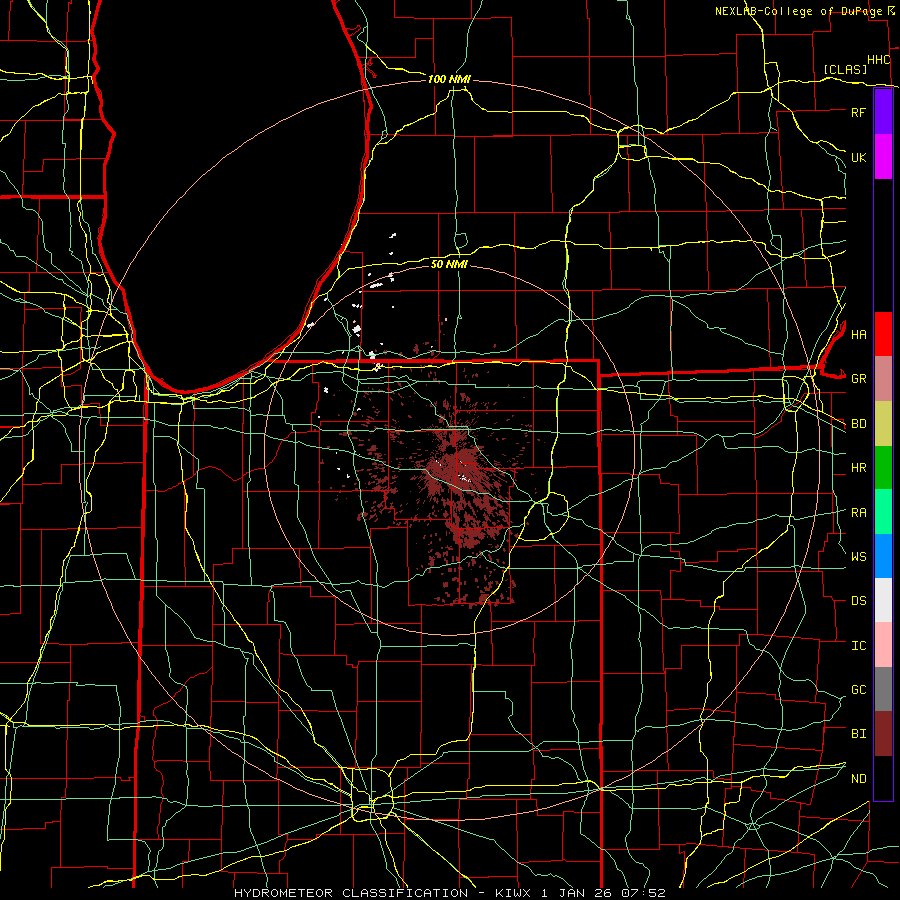Click the HR green legend swatch

pyautogui.click(x=883, y=467)
